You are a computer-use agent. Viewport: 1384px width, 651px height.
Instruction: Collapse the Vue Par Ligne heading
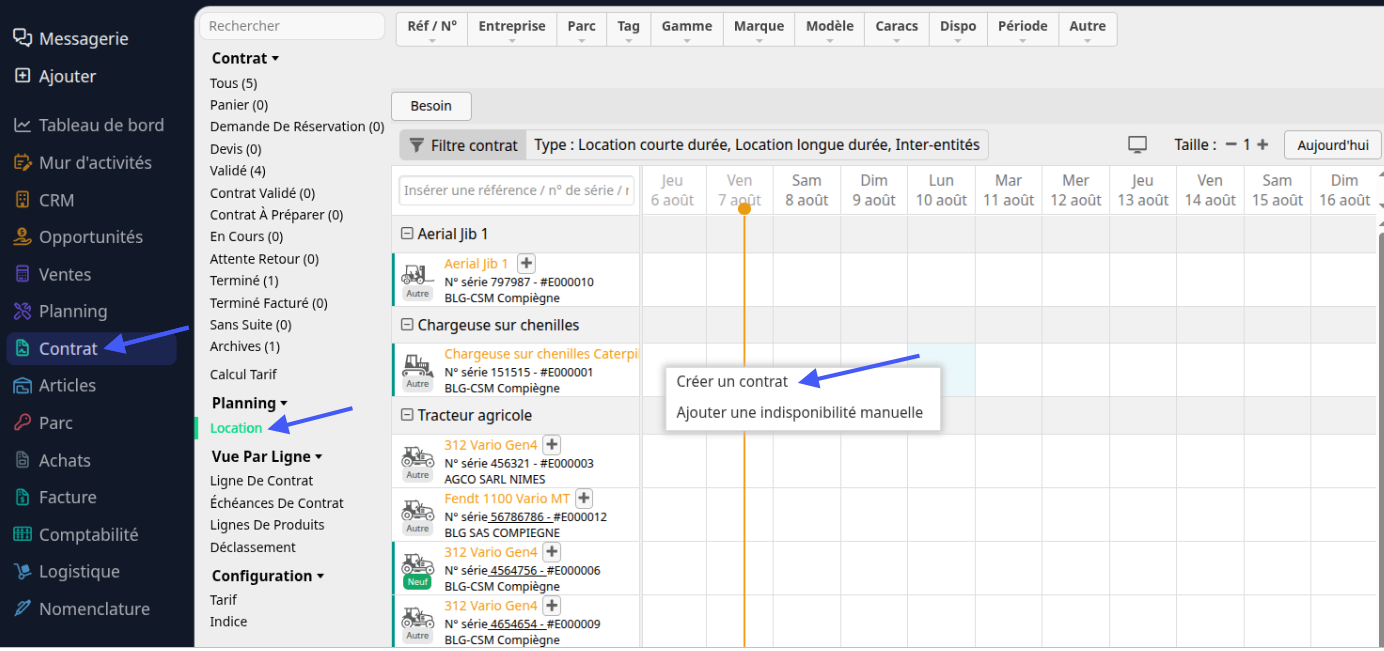click(267, 456)
